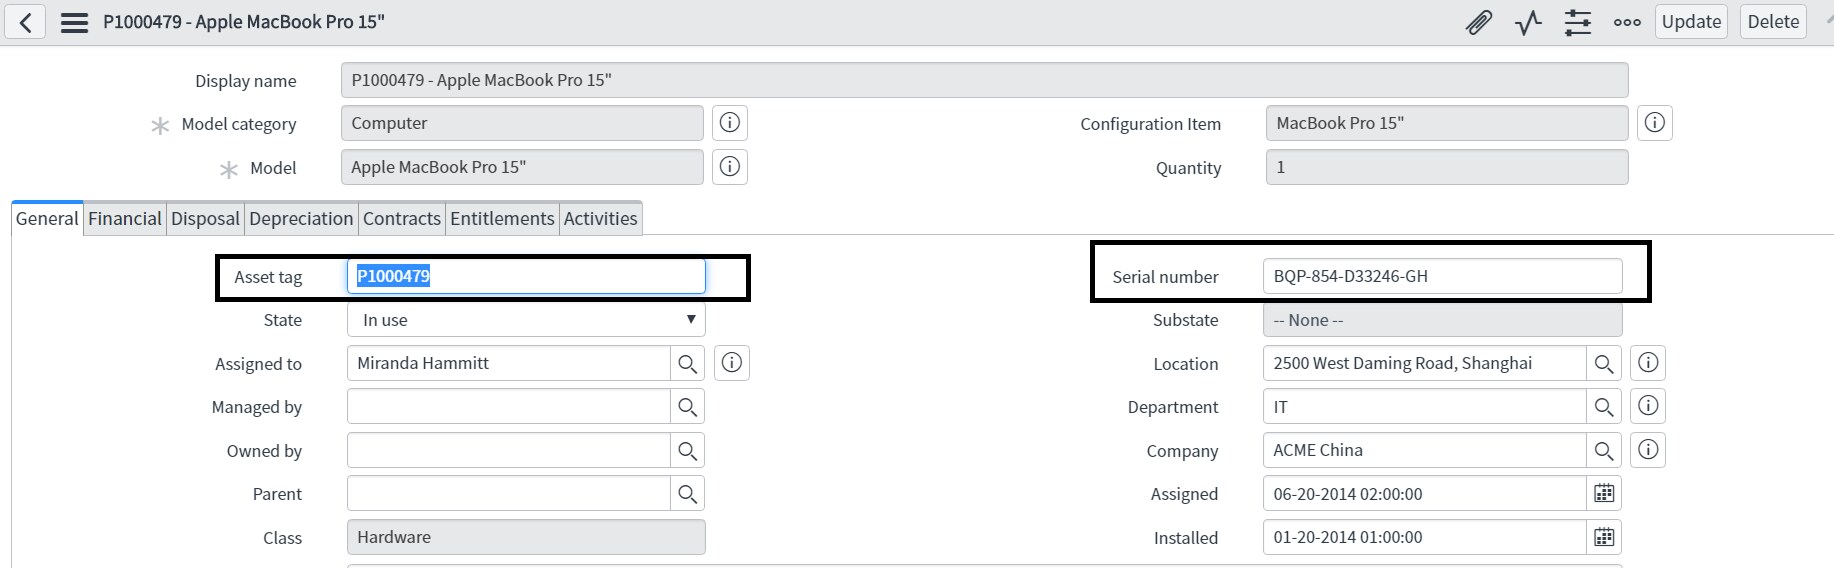Show info for the Company field
The height and width of the screenshot is (568, 1834).
click(x=1648, y=450)
